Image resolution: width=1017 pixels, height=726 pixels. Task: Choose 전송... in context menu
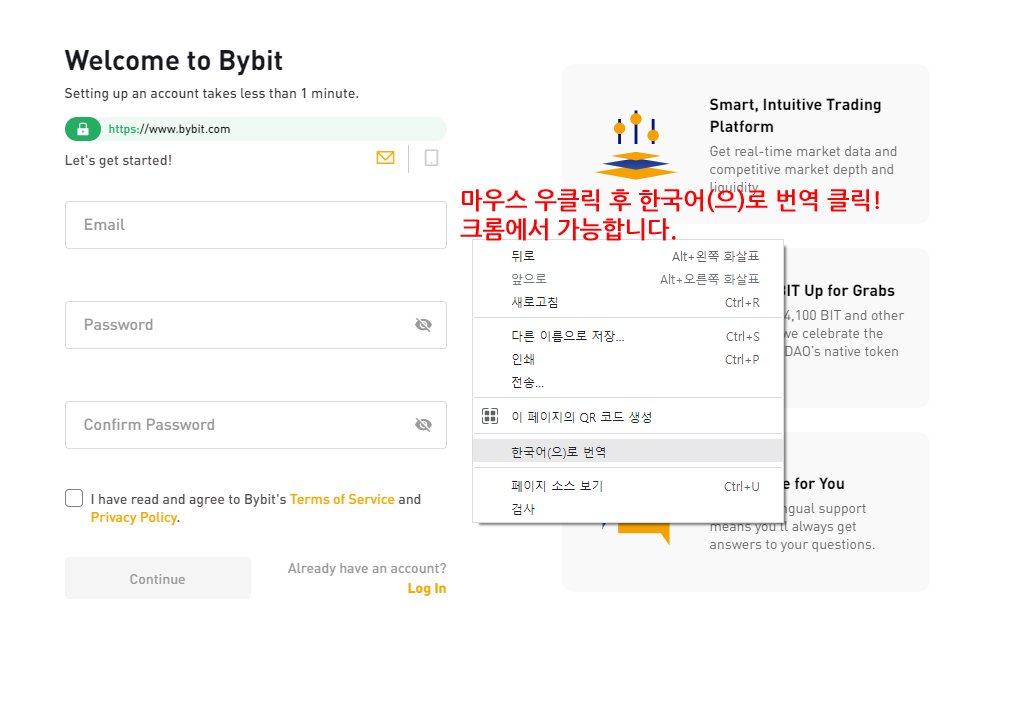[628, 382]
